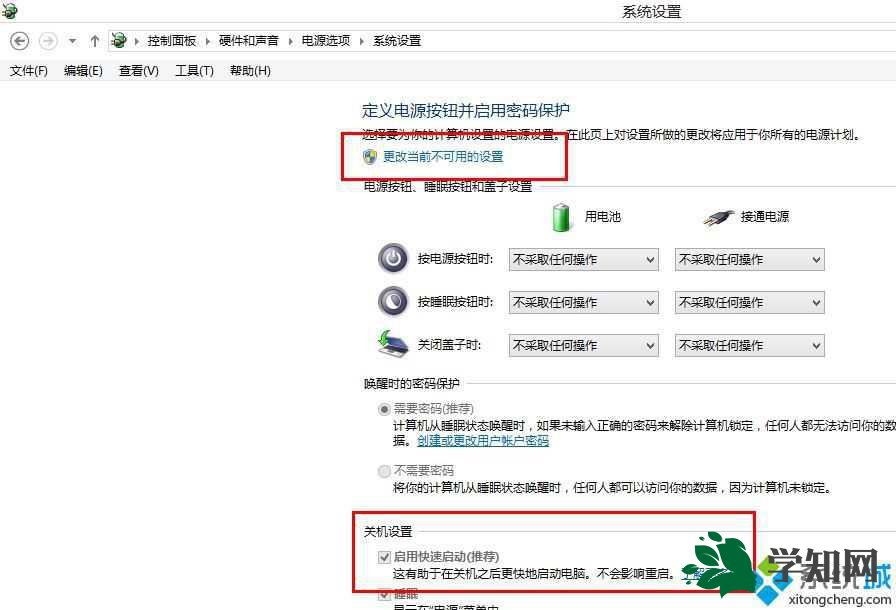Select the 不需要密码 radio button

[384, 471]
